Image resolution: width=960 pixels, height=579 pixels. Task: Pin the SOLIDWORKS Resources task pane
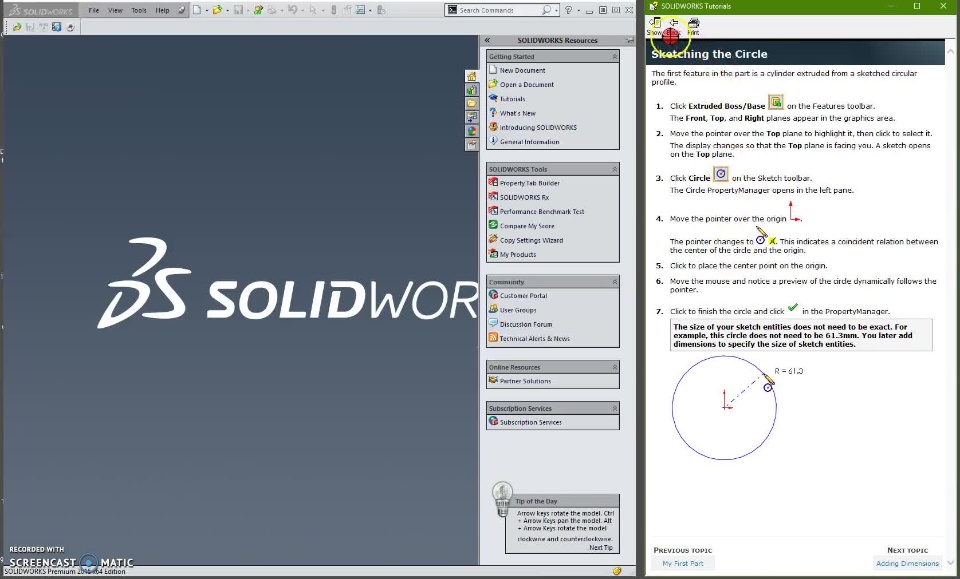(x=629, y=40)
